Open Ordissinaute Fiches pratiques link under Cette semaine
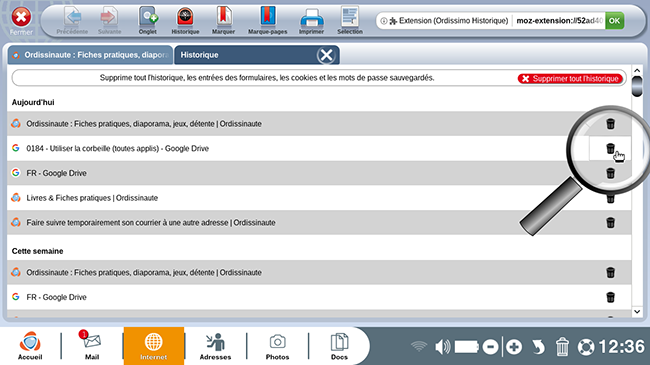This screenshot has width=650, height=365. tap(144, 273)
